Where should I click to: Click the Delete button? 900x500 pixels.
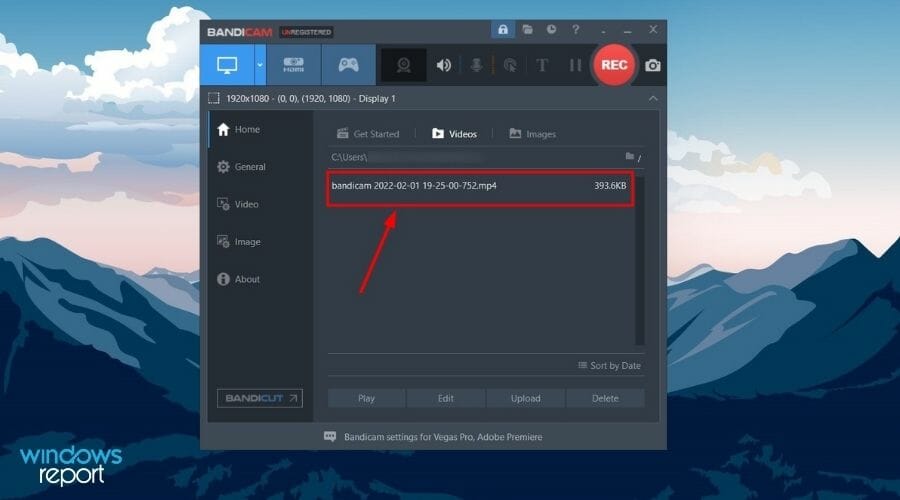click(606, 398)
